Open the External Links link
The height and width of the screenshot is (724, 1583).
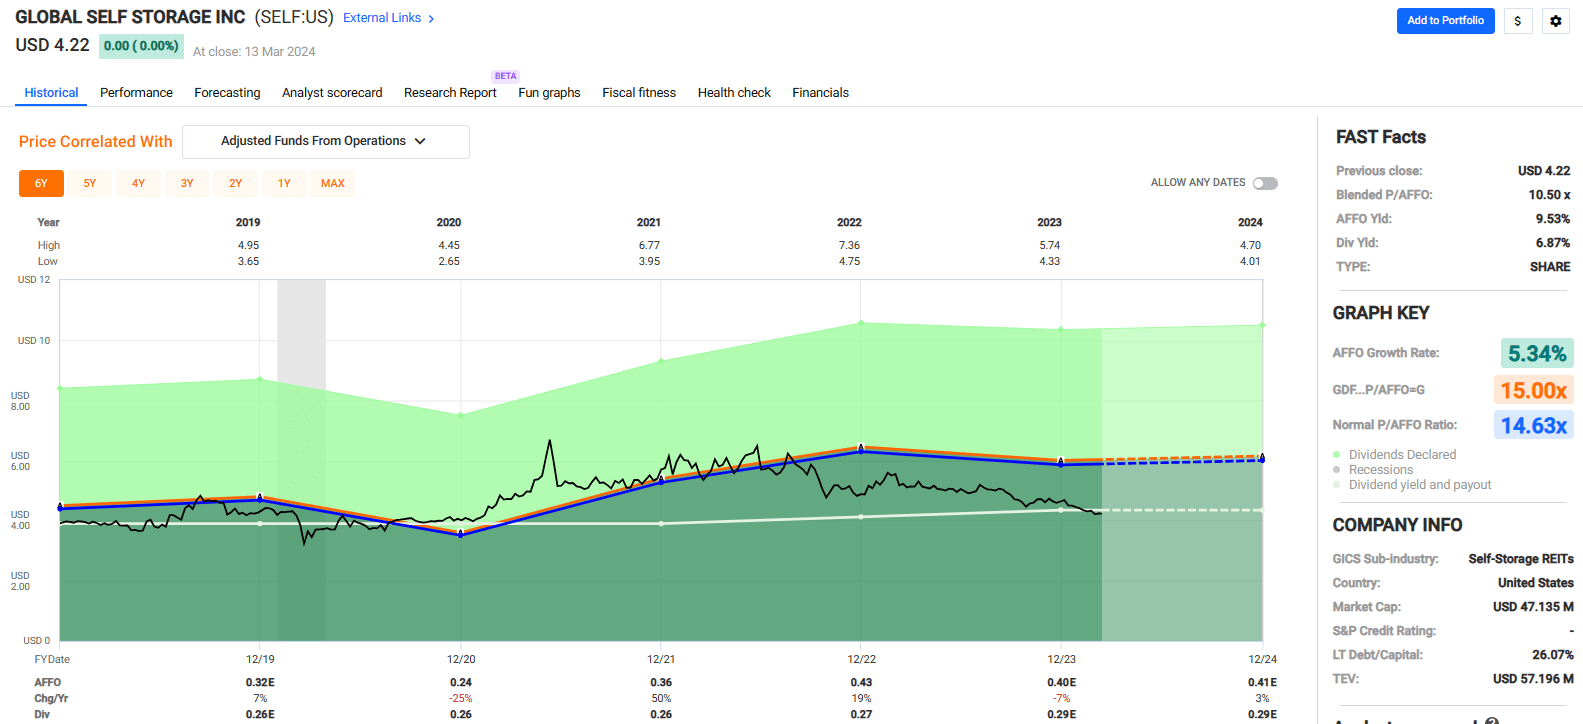click(x=382, y=18)
